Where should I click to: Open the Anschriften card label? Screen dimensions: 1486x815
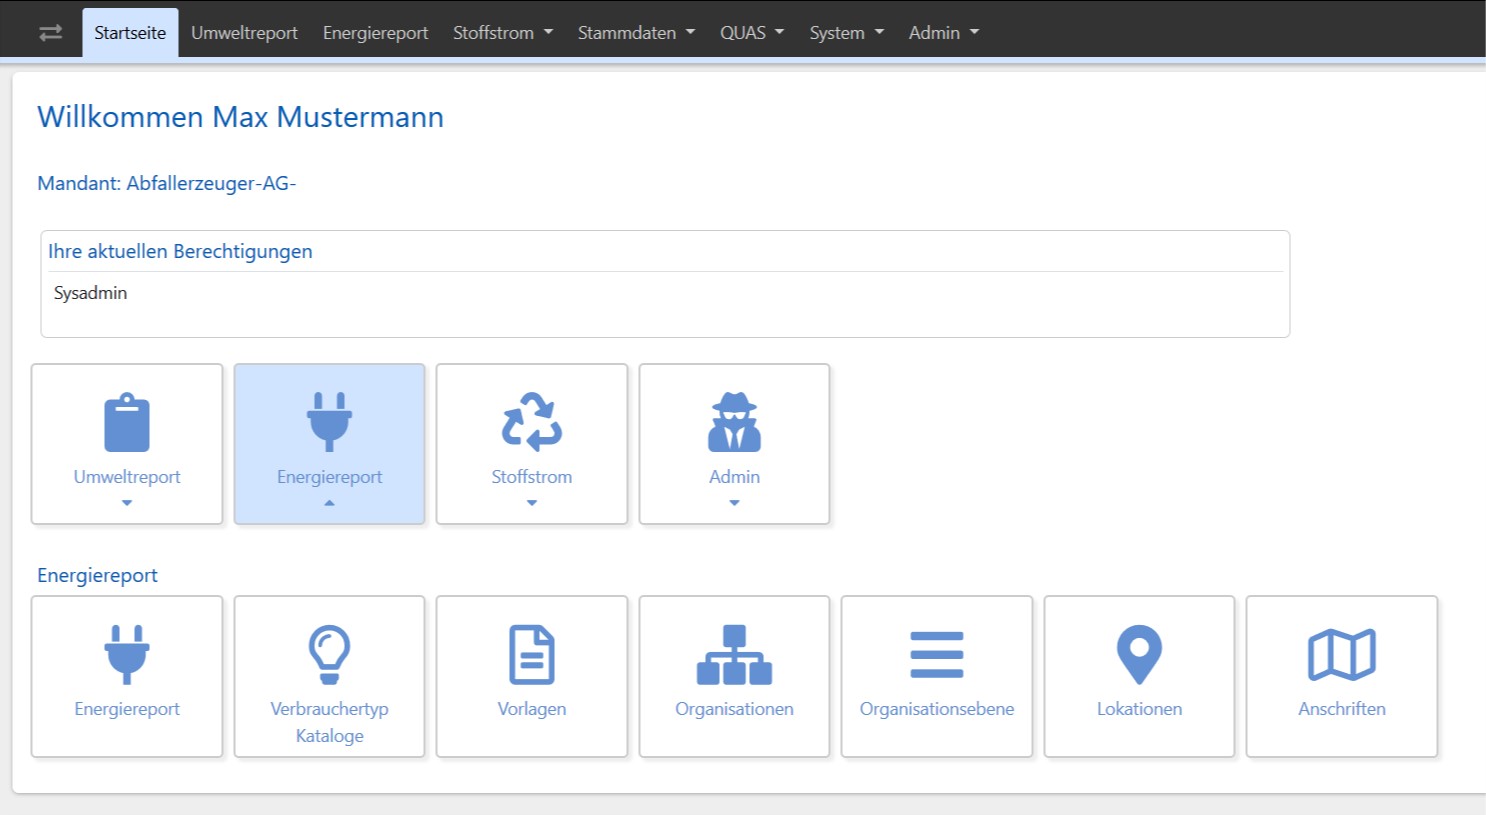tap(1342, 709)
